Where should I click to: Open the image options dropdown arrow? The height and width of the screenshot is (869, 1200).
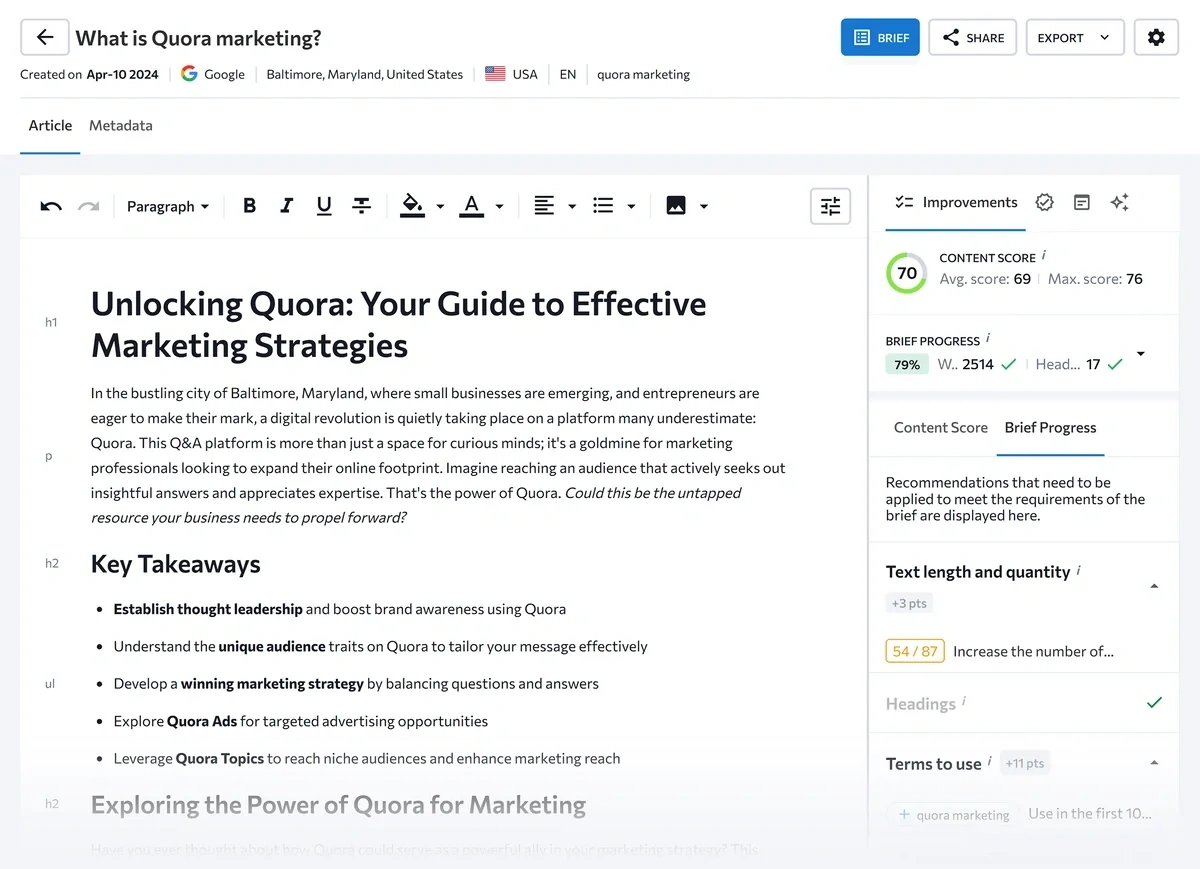tap(704, 207)
